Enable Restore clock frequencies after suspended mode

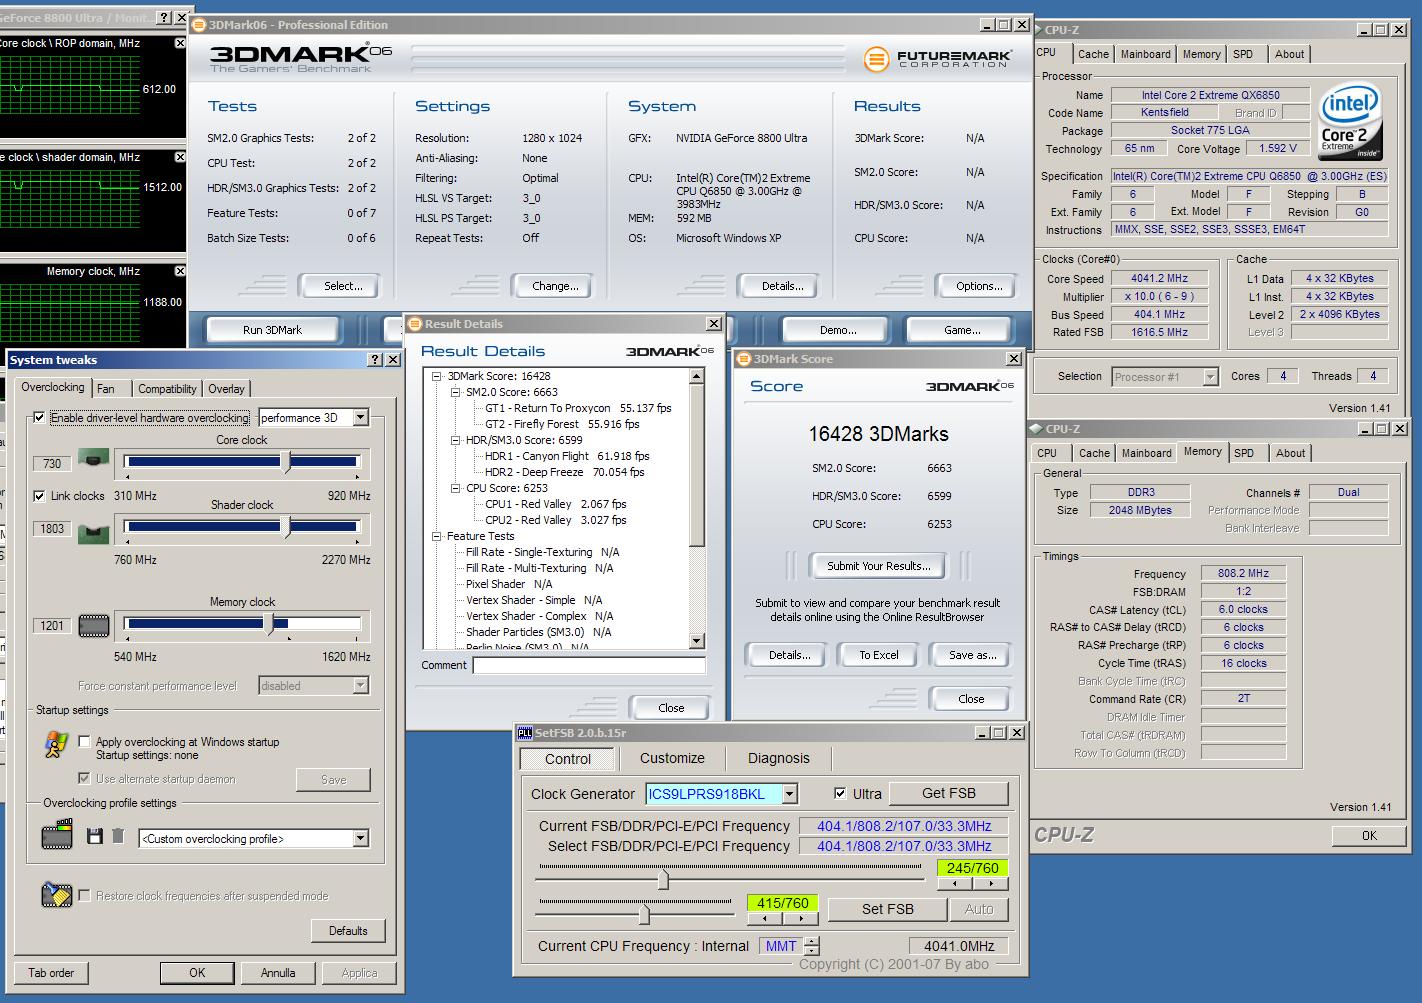84,896
